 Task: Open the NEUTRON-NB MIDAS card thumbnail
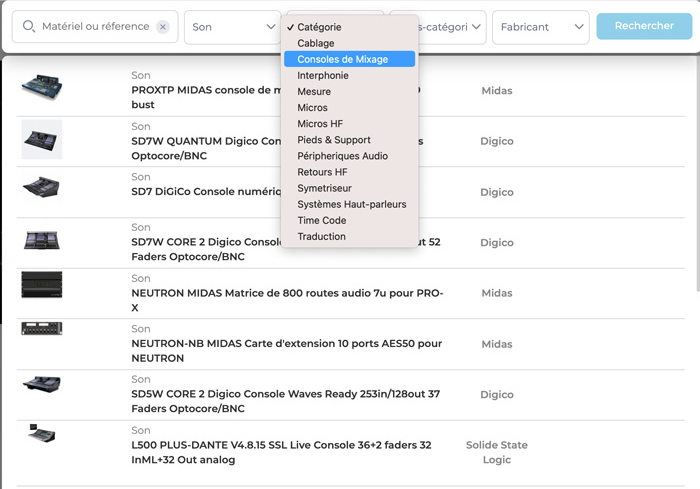(42, 329)
